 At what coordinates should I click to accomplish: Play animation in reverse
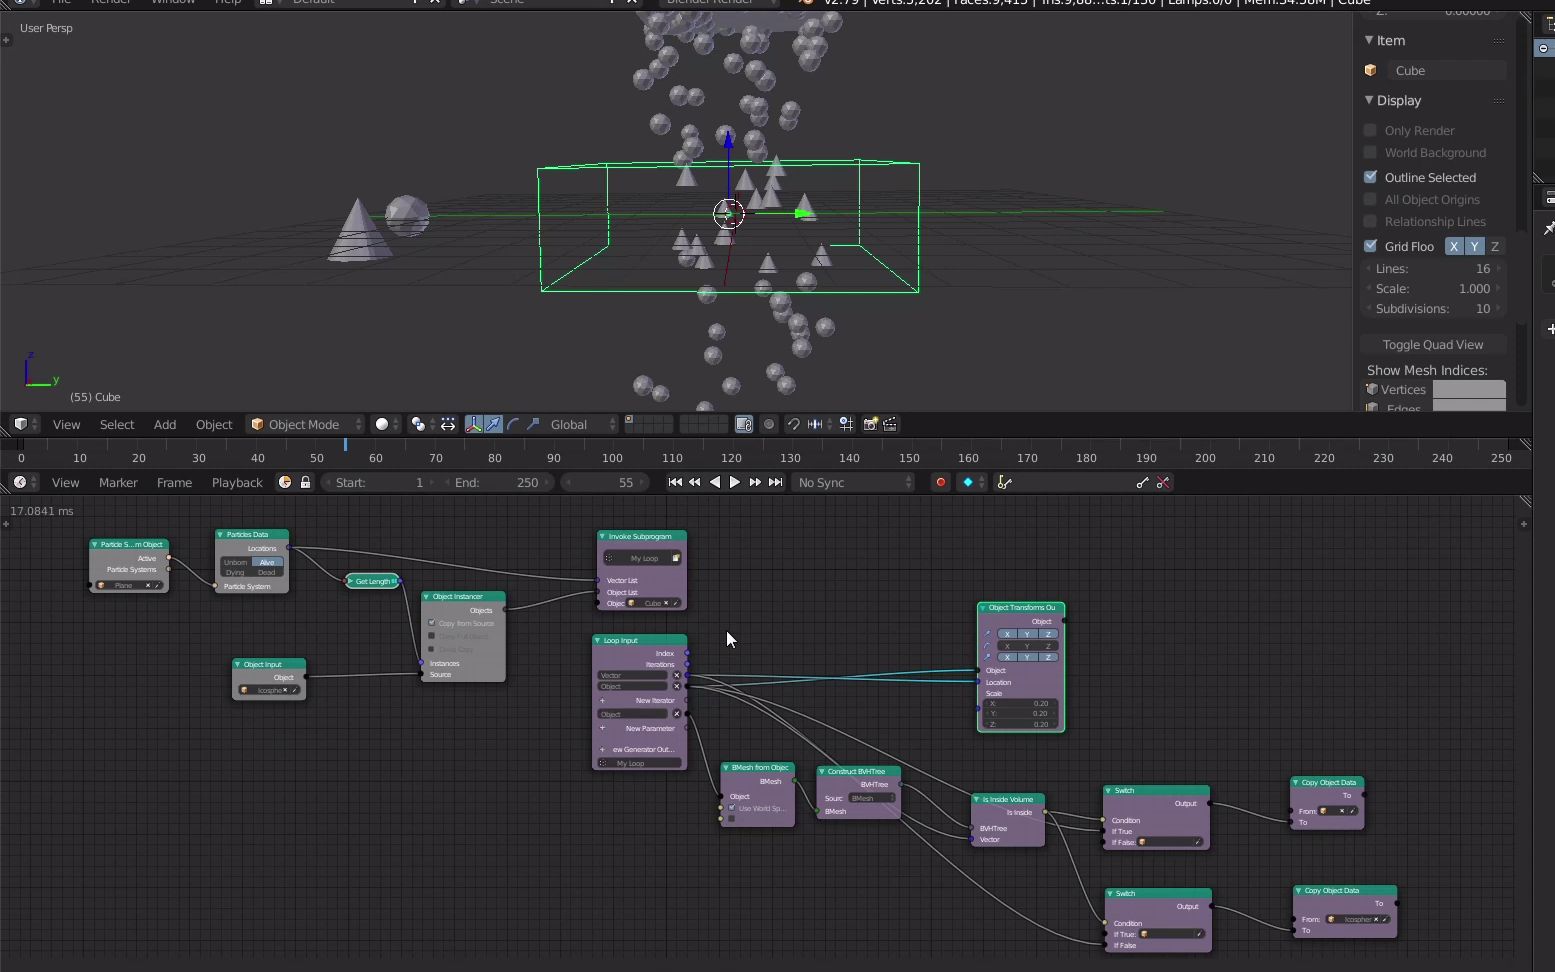(715, 482)
